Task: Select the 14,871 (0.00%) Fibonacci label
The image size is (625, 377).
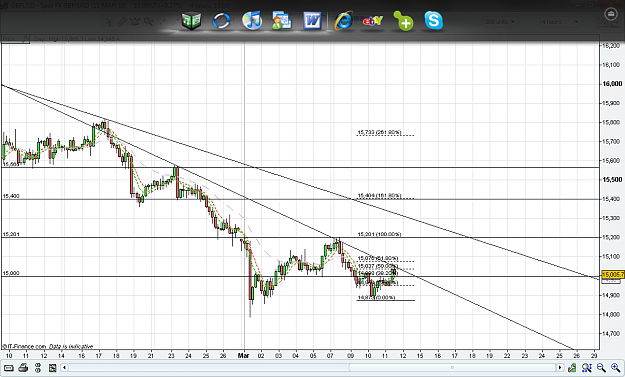Action: pos(376,297)
